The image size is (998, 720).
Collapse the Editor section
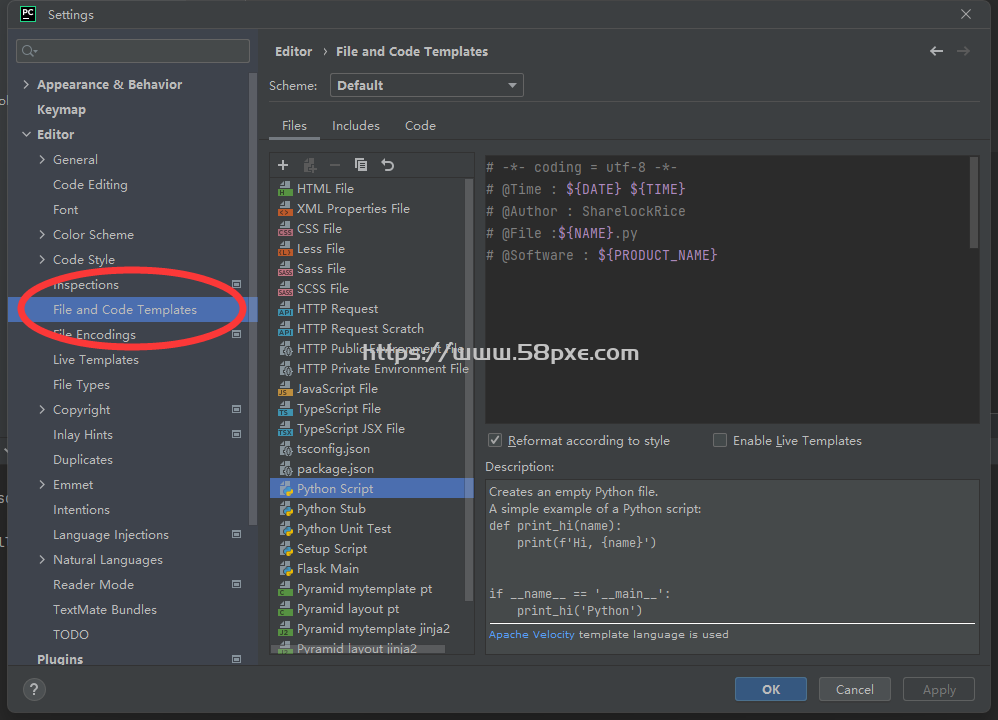(26, 134)
